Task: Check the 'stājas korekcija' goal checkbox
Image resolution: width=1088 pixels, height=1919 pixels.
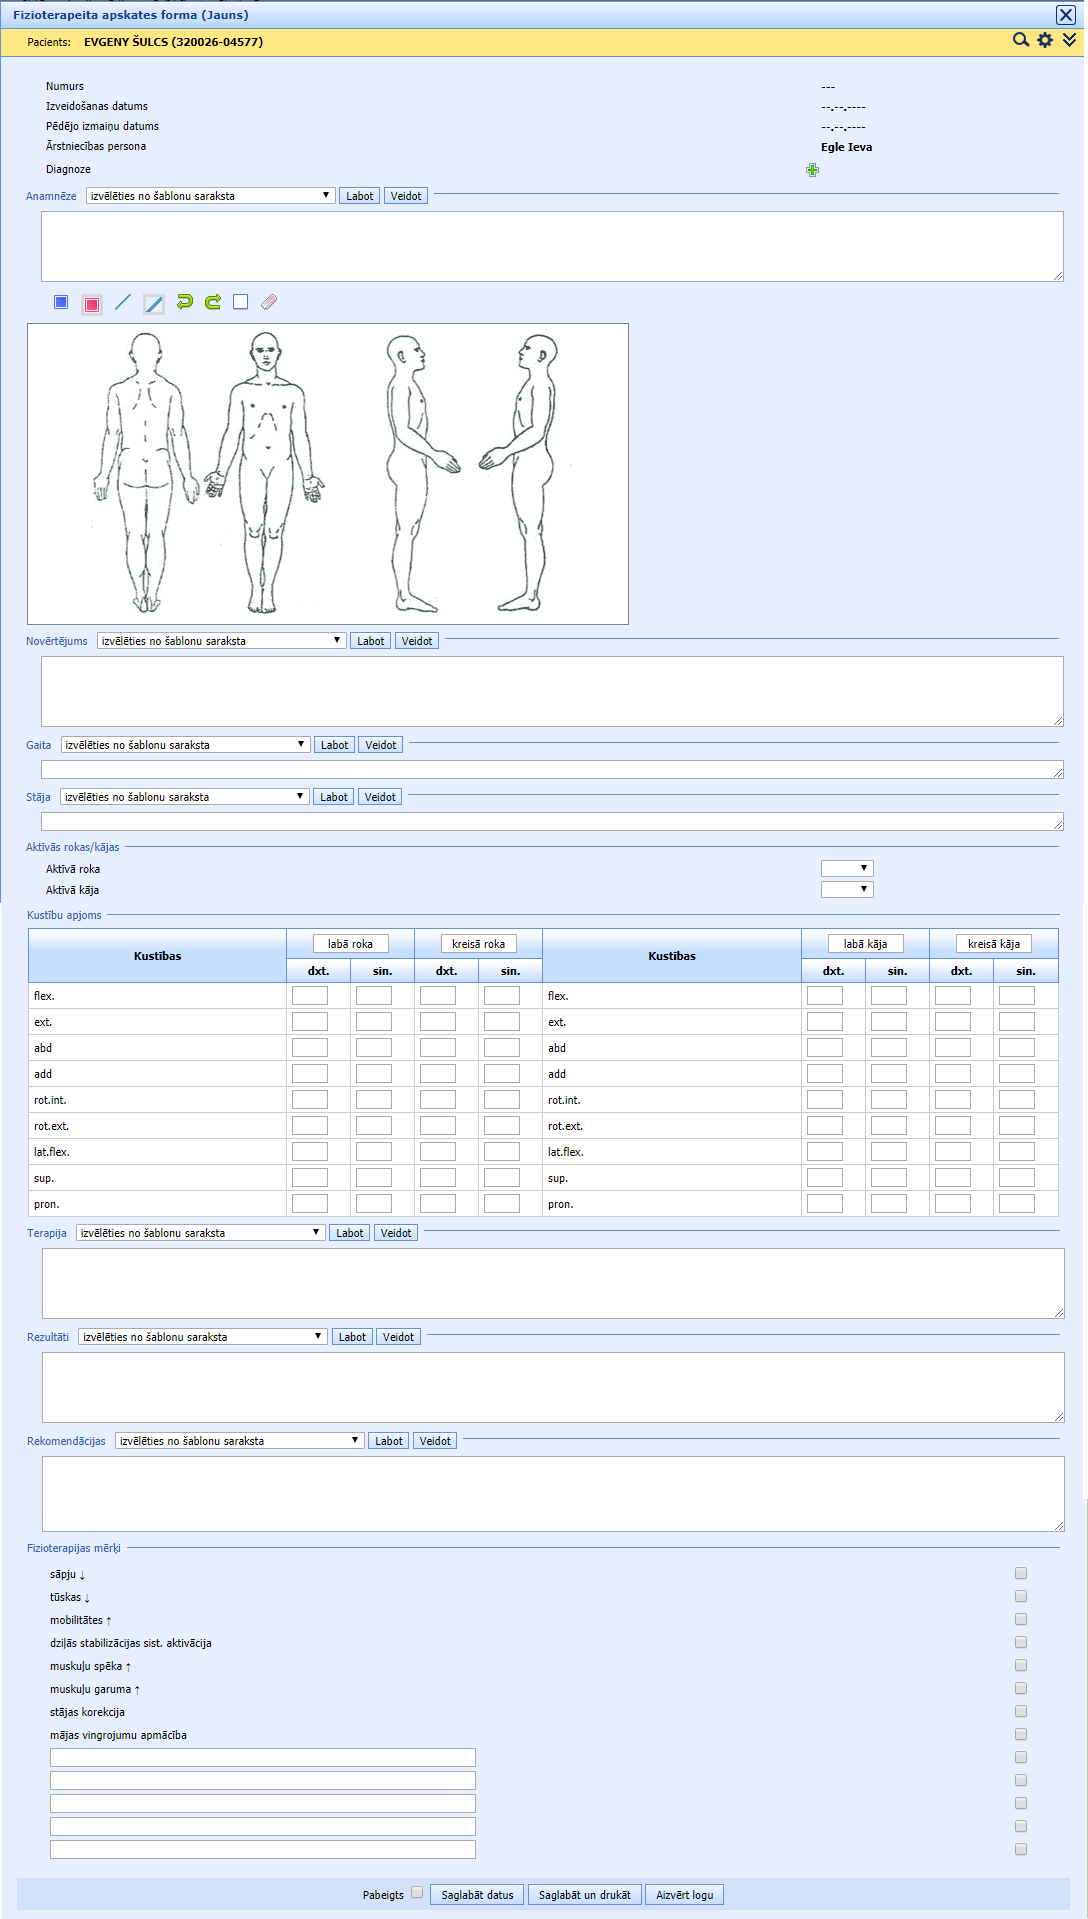Action: (x=1020, y=1711)
